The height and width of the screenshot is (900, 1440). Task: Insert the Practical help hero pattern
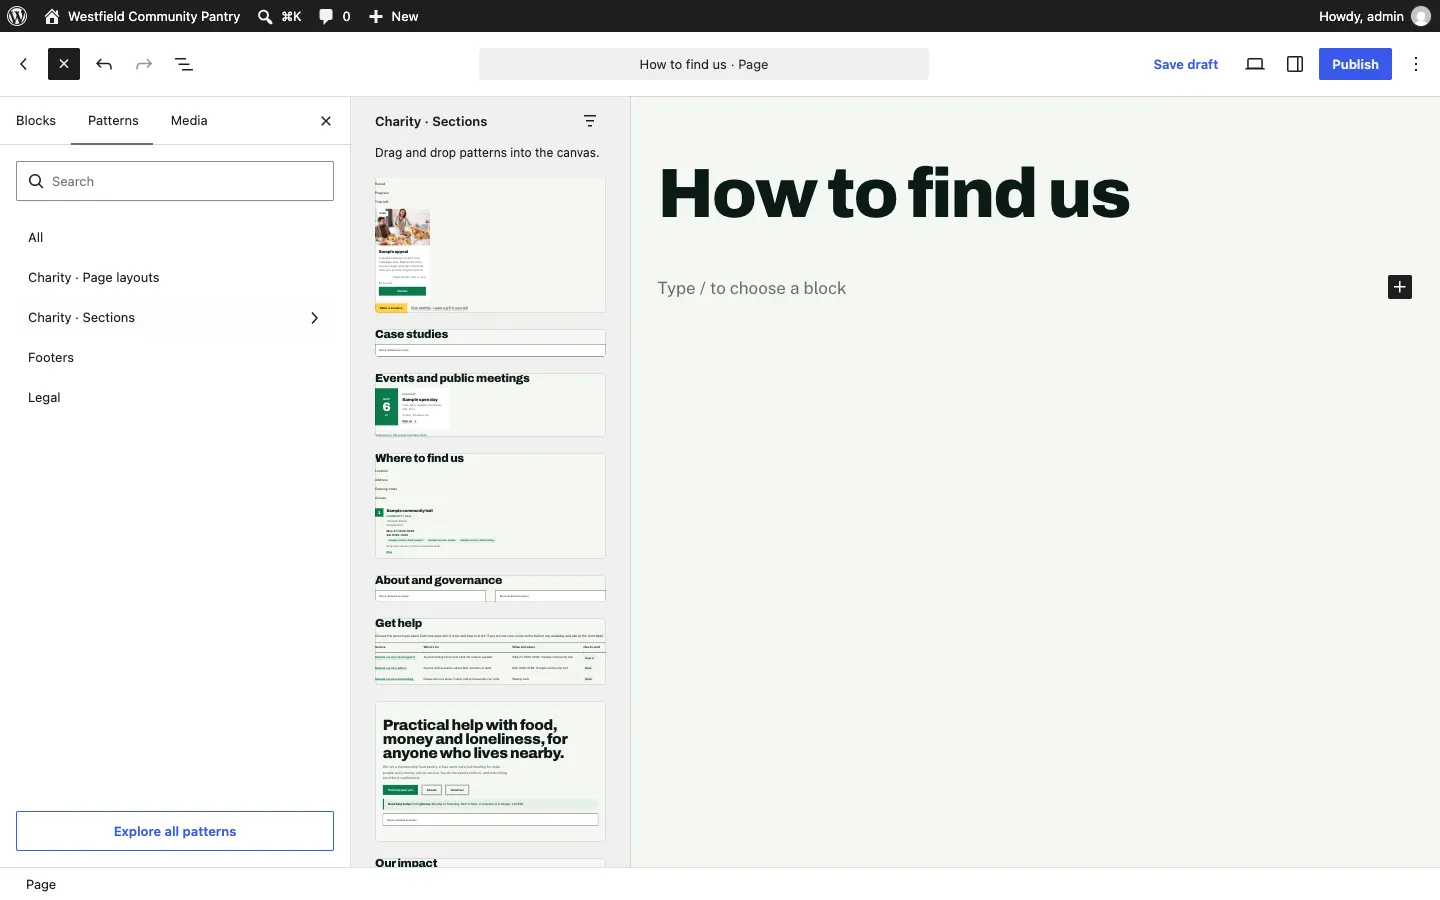click(490, 771)
